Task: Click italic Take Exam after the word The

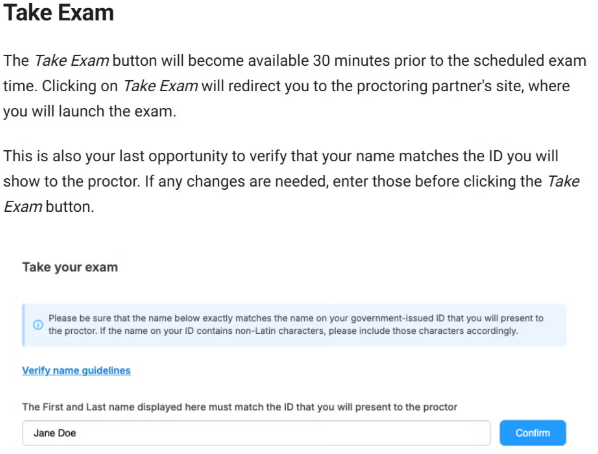Action: coord(72,61)
